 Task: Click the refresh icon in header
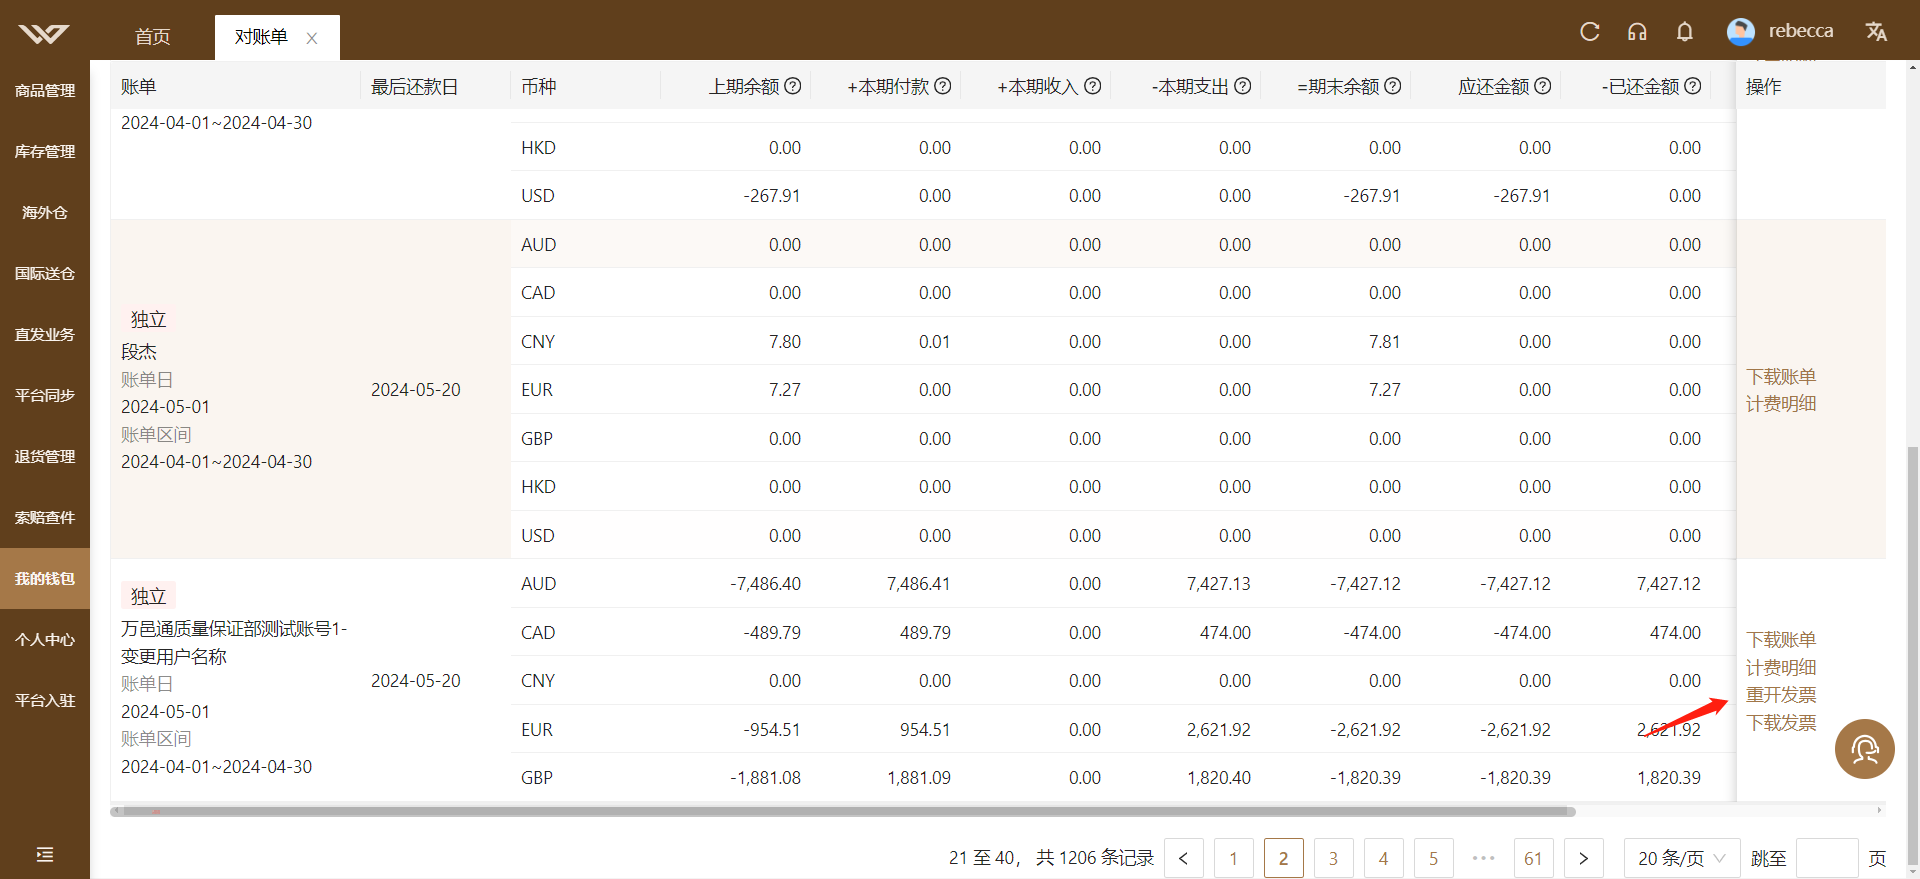(1590, 32)
